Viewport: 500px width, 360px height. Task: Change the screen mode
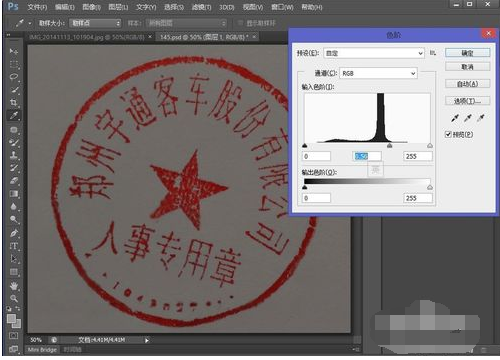tap(14, 349)
